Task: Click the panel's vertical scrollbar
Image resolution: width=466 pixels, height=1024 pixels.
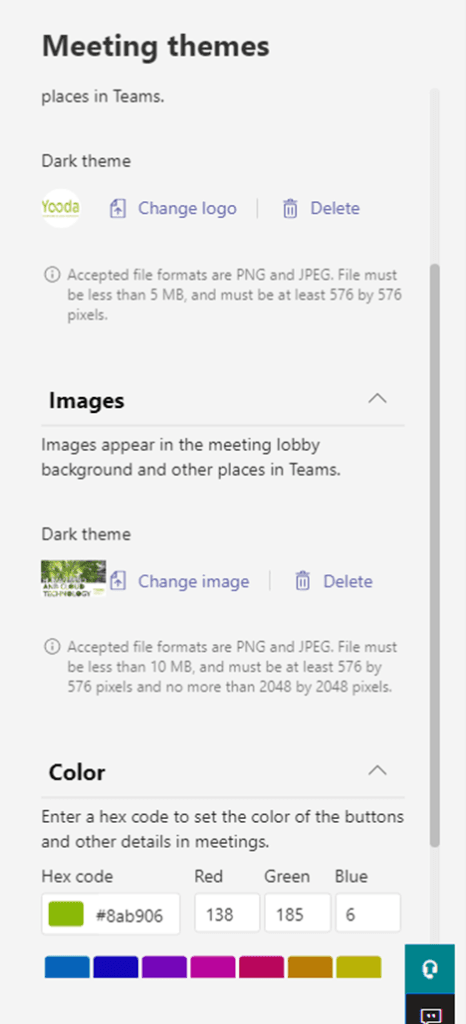Action: pos(435,555)
